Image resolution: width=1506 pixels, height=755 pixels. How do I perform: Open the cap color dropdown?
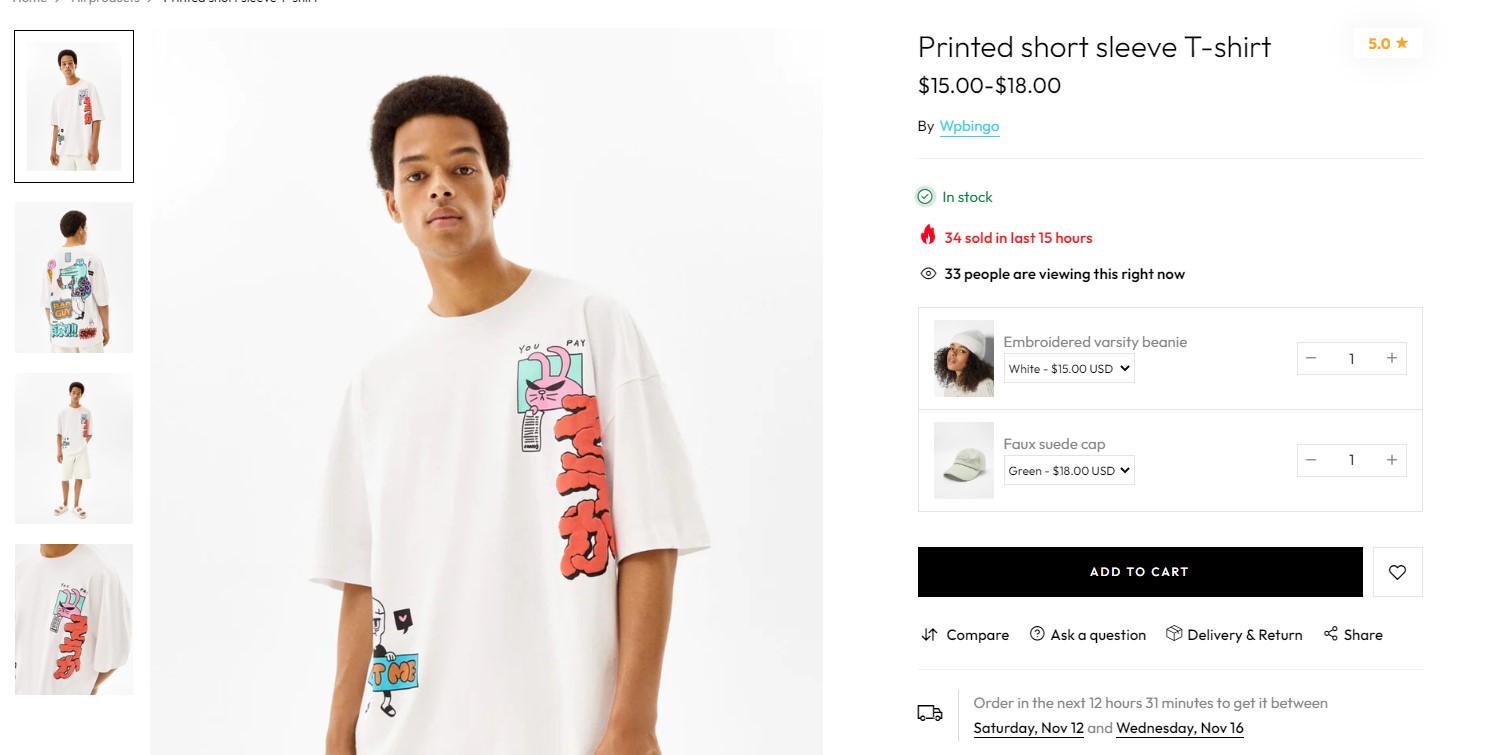point(1069,471)
